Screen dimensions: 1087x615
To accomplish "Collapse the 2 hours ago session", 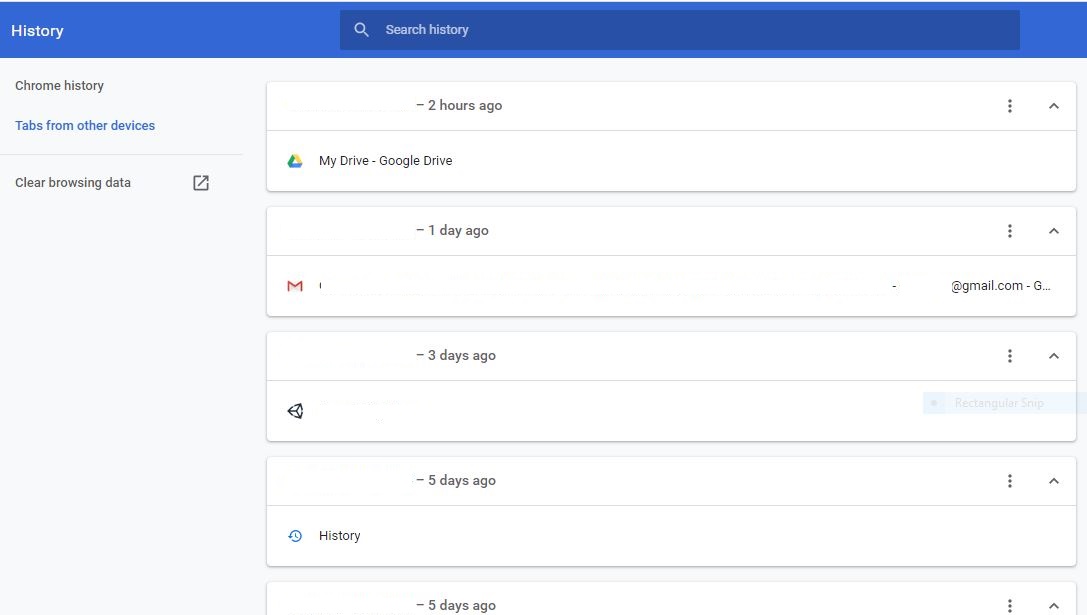I will click(x=1053, y=105).
